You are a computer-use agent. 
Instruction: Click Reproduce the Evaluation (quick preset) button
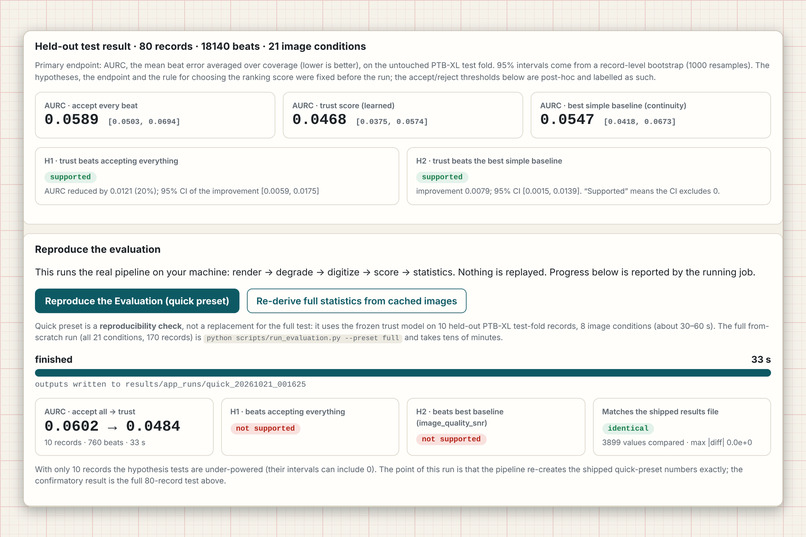(x=137, y=301)
